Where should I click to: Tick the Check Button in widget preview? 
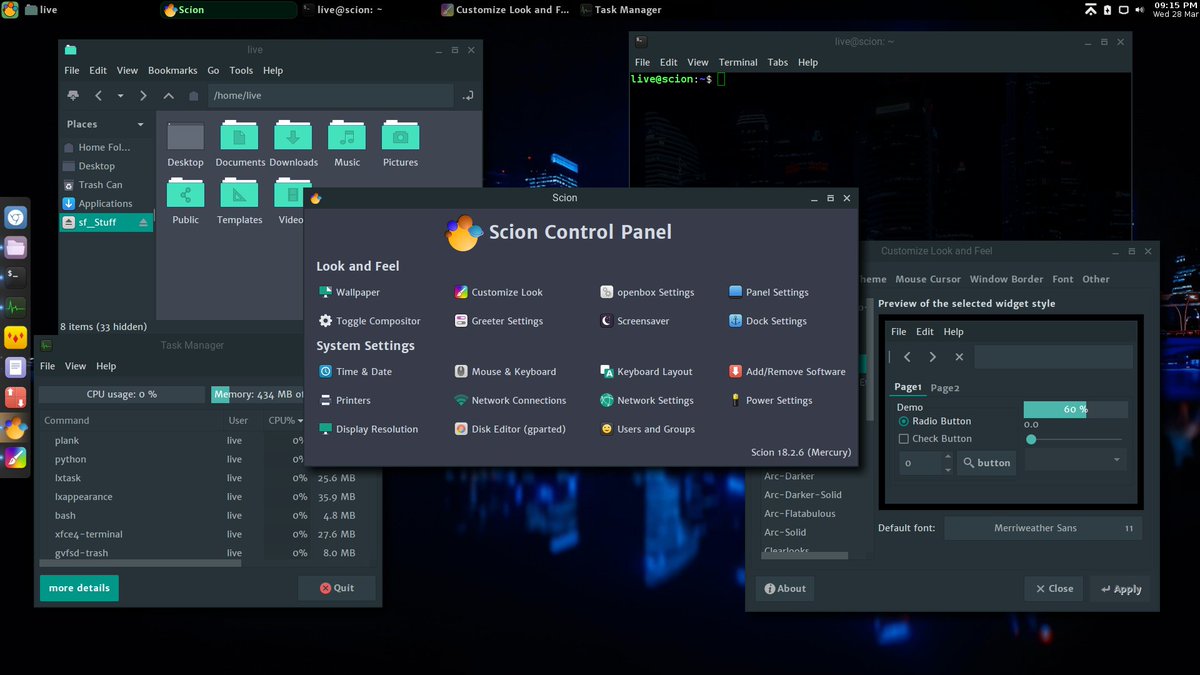pyautogui.click(x=935, y=438)
